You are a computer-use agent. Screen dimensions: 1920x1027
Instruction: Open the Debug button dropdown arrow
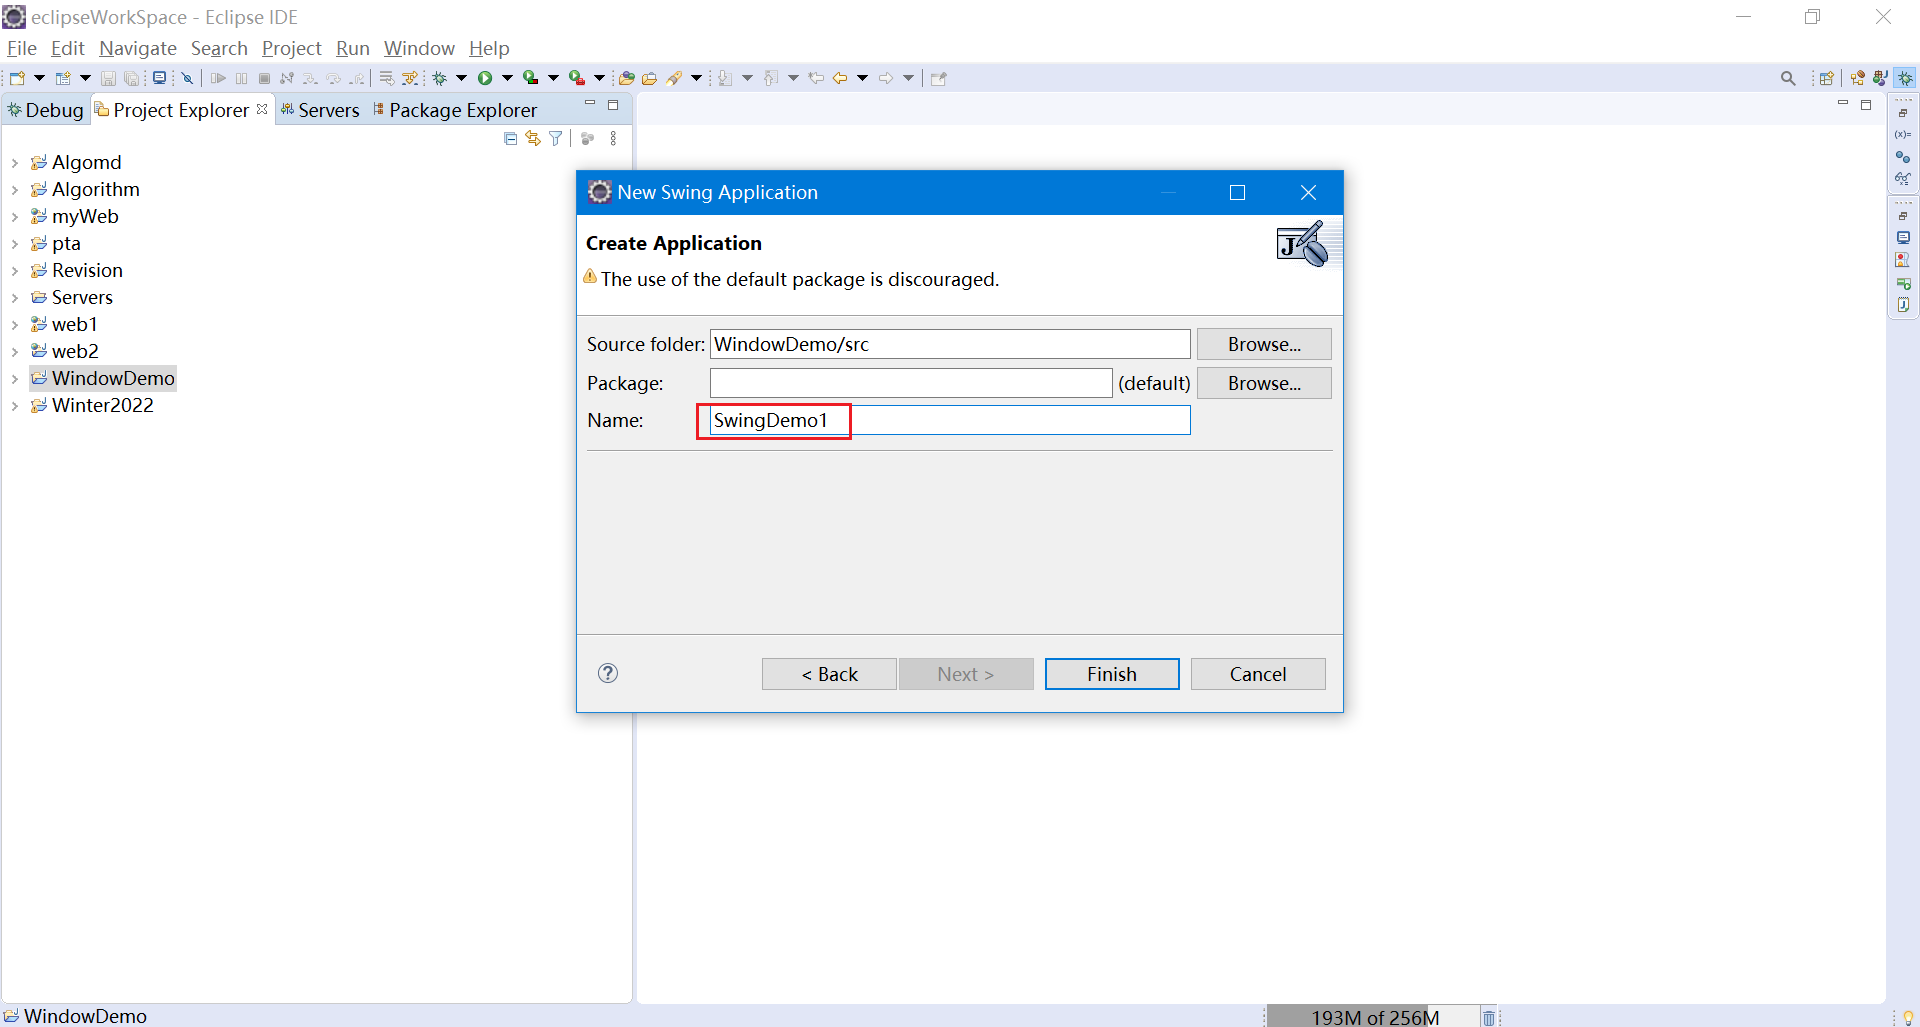click(x=461, y=78)
